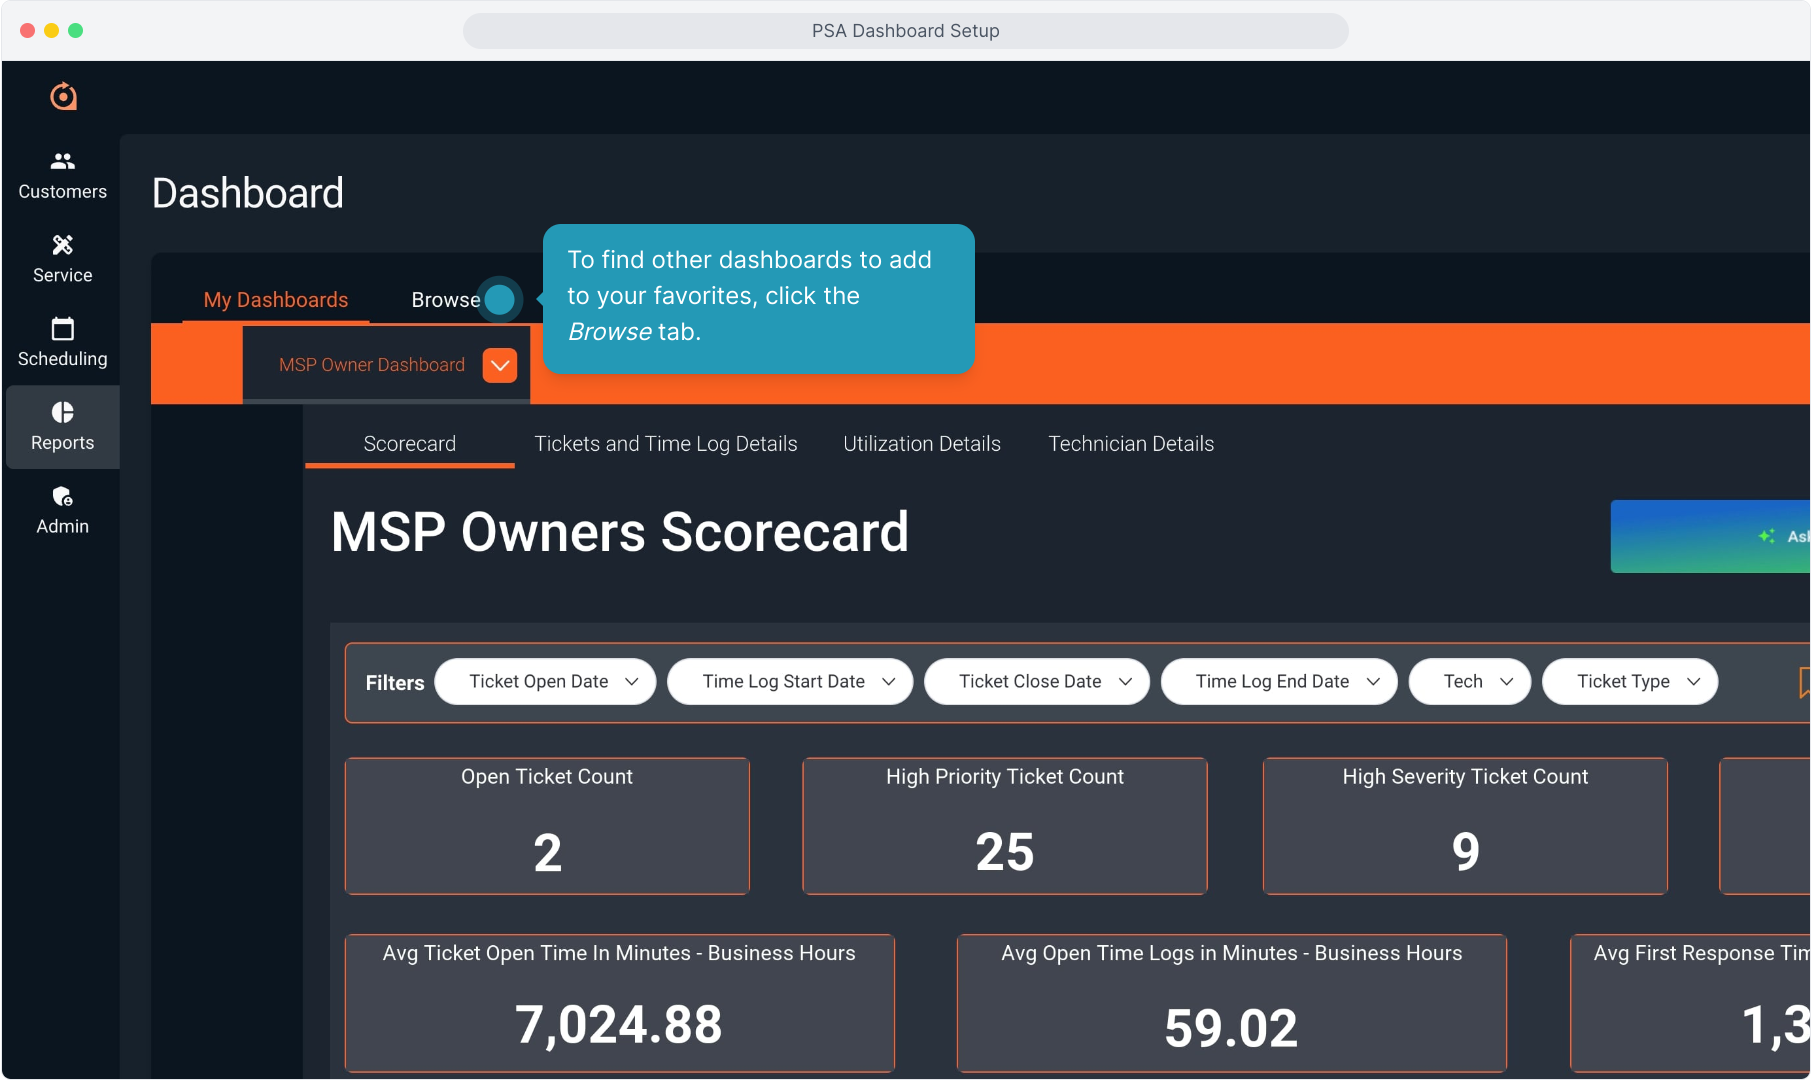Click the gradient Ask button
The height and width of the screenshot is (1080, 1812).
coord(1710,537)
